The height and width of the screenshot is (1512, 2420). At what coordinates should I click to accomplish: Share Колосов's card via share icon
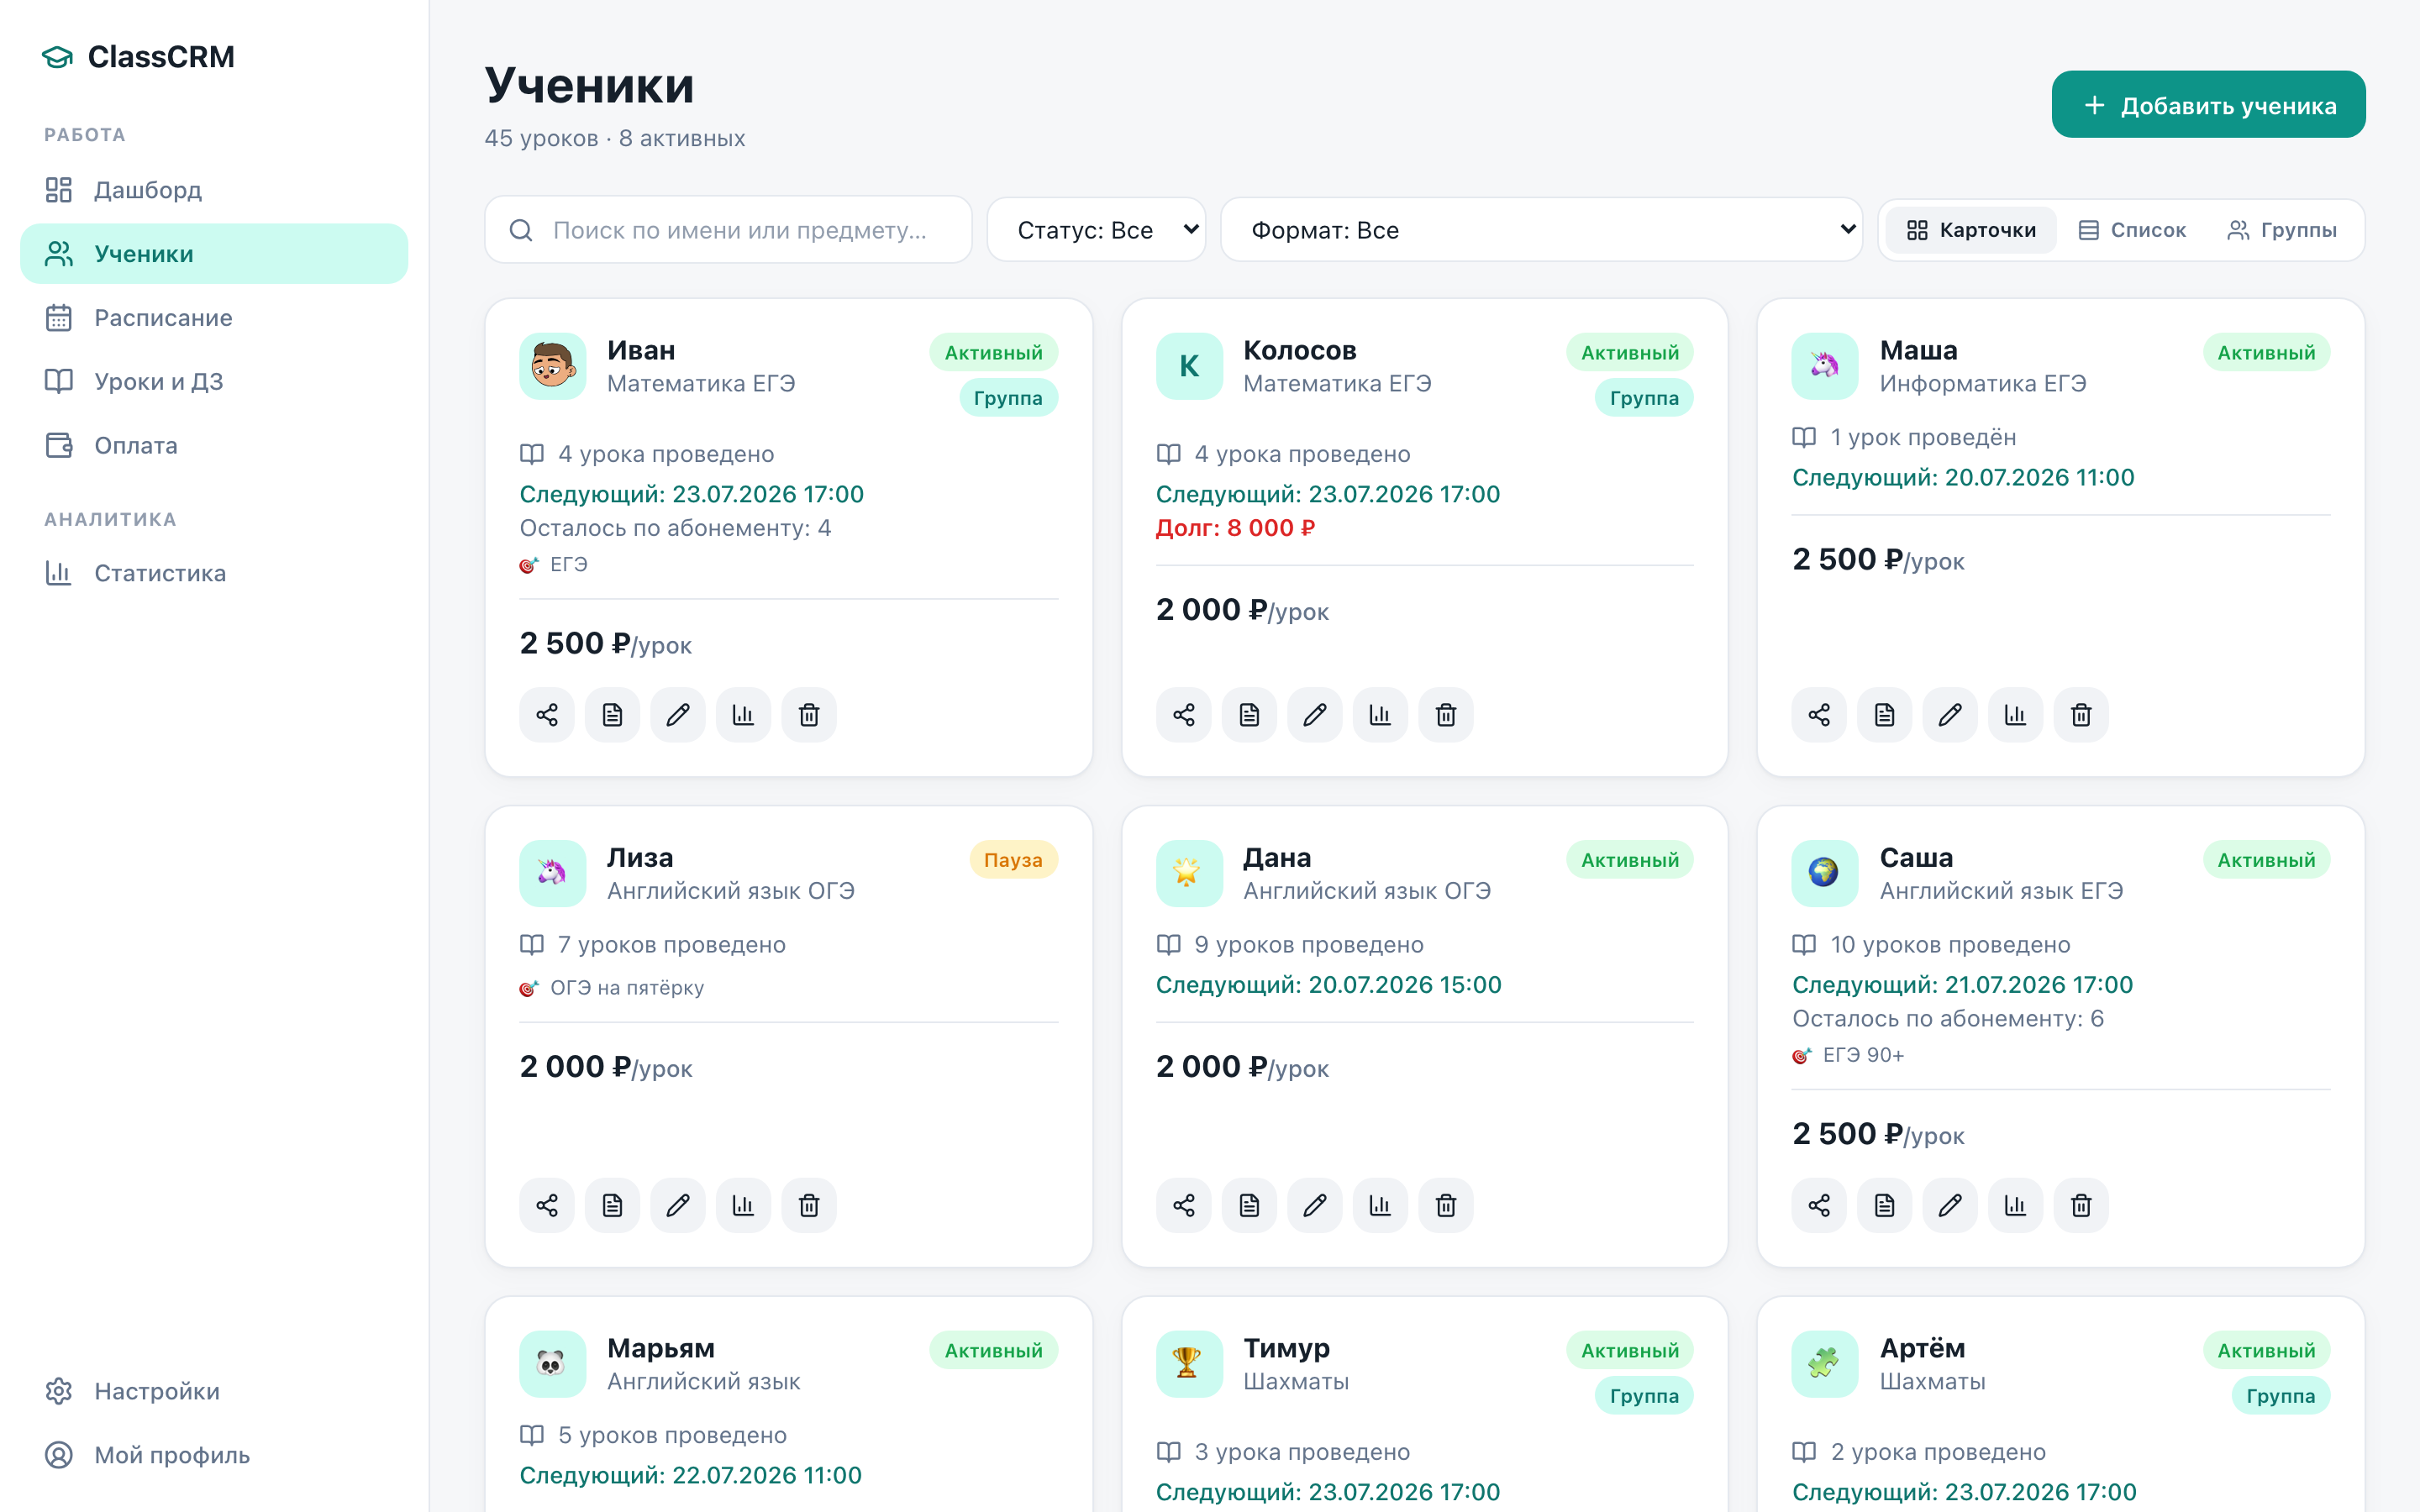1184,715
